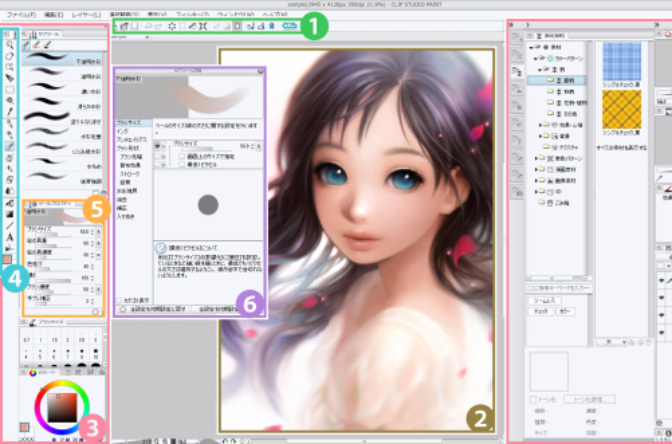The height and width of the screenshot is (444, 672).
Task: Choose the 透明水彩 brush in sub tool list
Action: 63,73
